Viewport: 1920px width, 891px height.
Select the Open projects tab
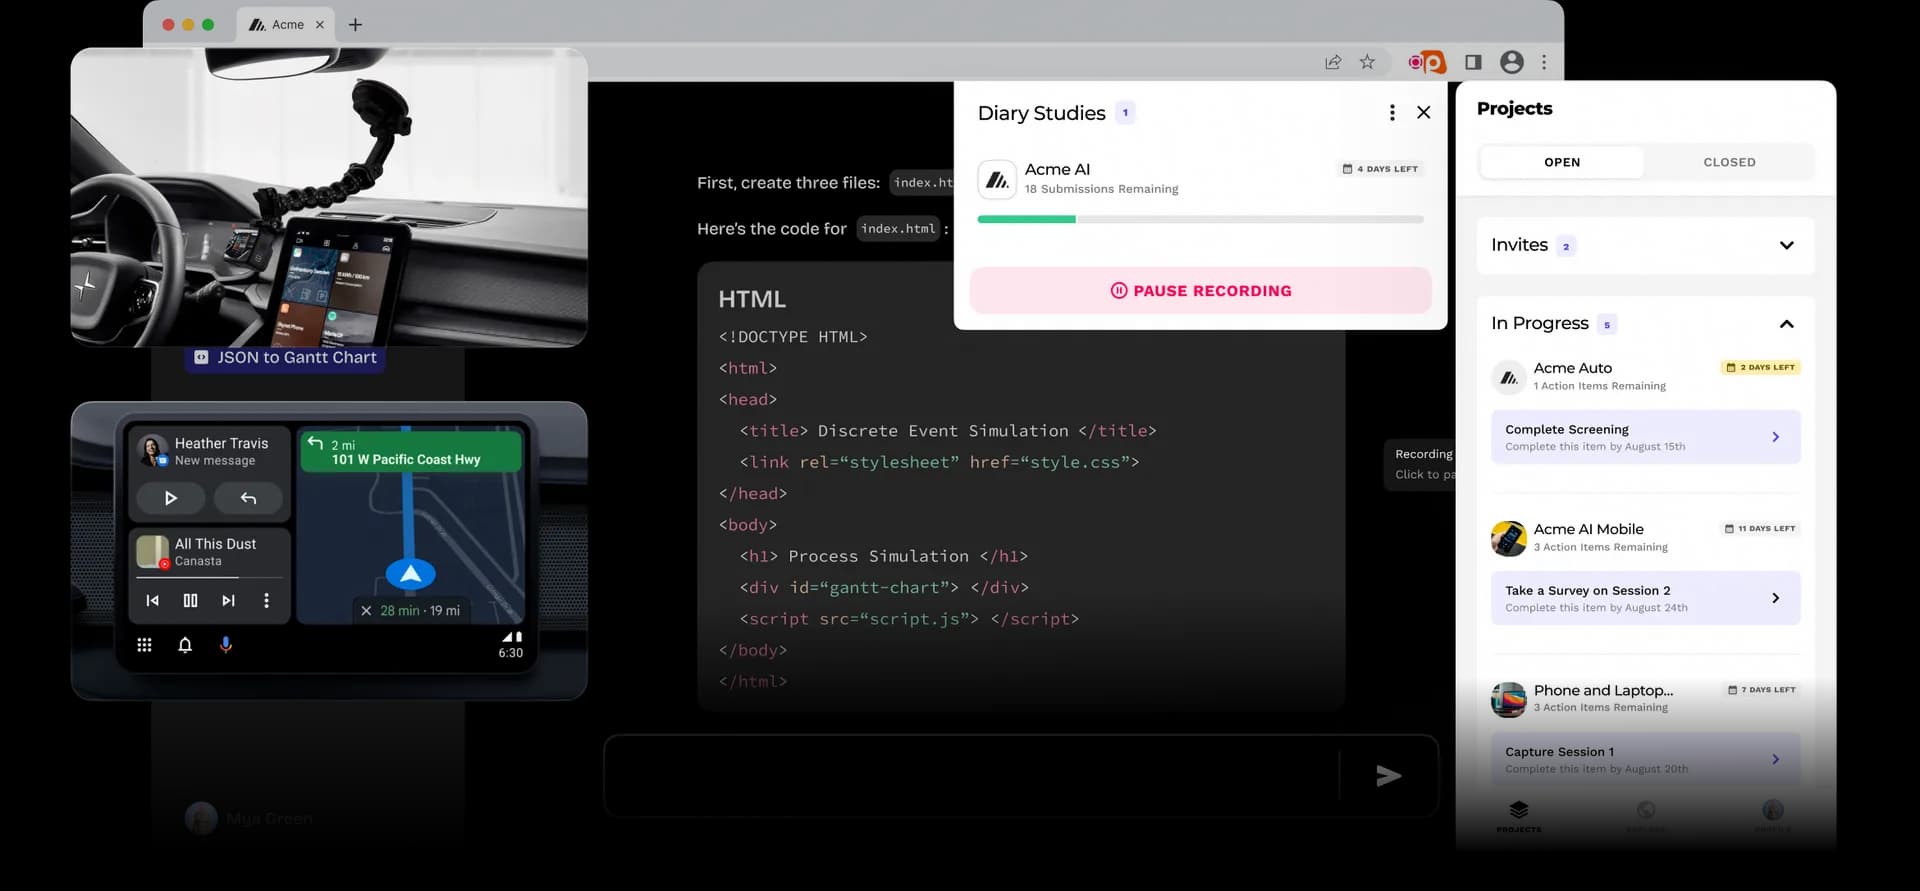[x=1562, y=162]
